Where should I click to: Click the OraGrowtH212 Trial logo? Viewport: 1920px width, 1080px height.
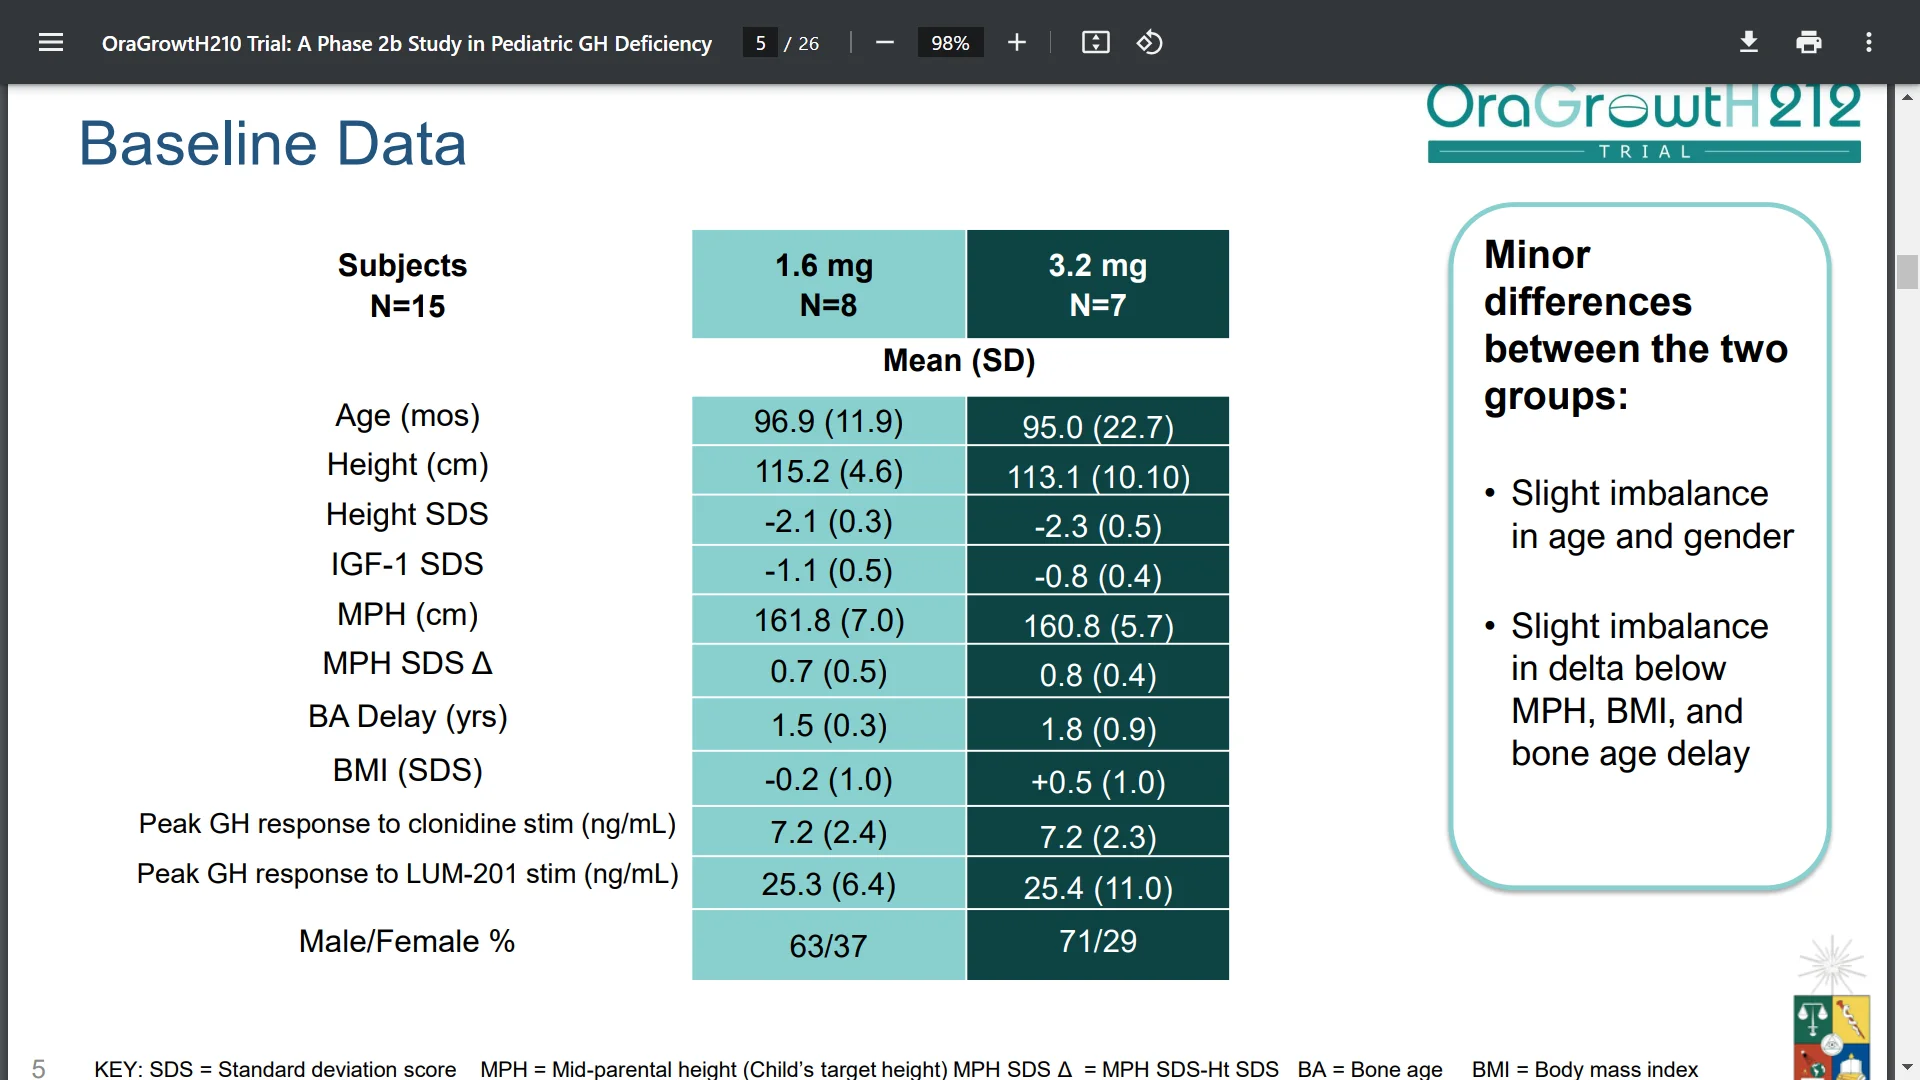1644,123
